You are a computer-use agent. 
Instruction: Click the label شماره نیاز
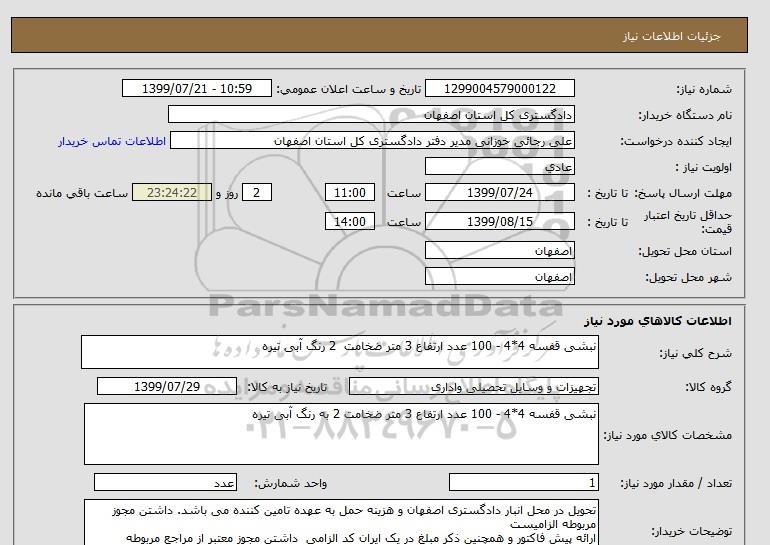point(704,89)
